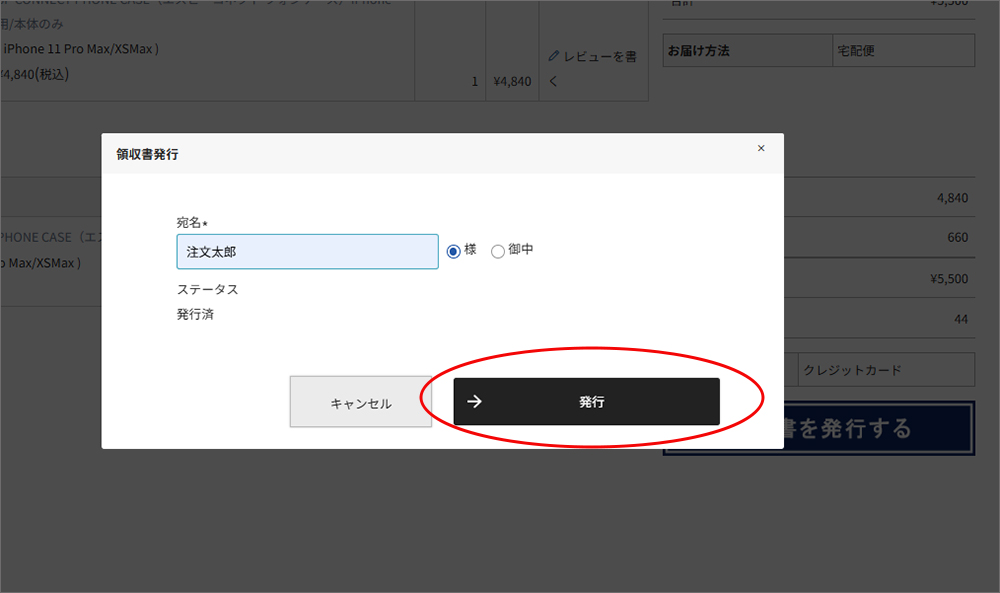Viewport: 1000px width, 593px height.
Task: Click the 領収書を発行する button in the background page
Action: click(x=878, y=428)
